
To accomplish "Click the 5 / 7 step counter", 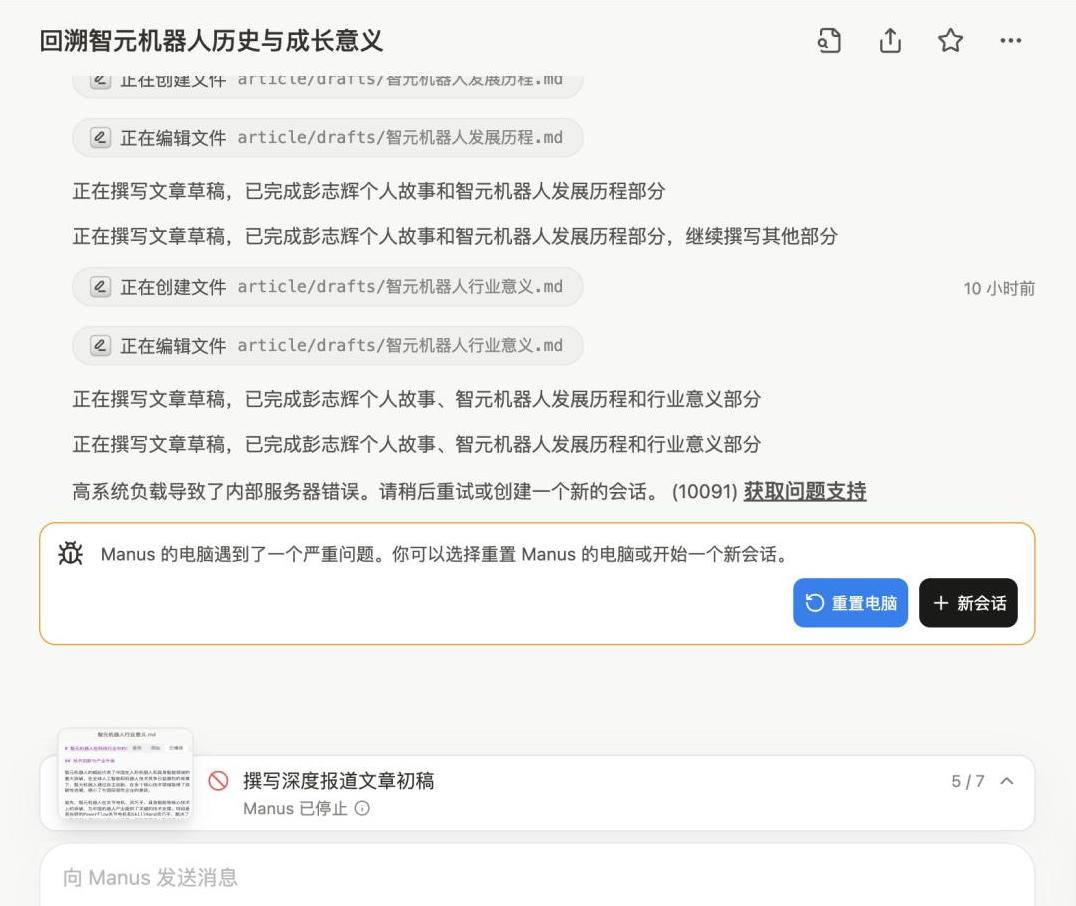I will click(x=968, y=781).
